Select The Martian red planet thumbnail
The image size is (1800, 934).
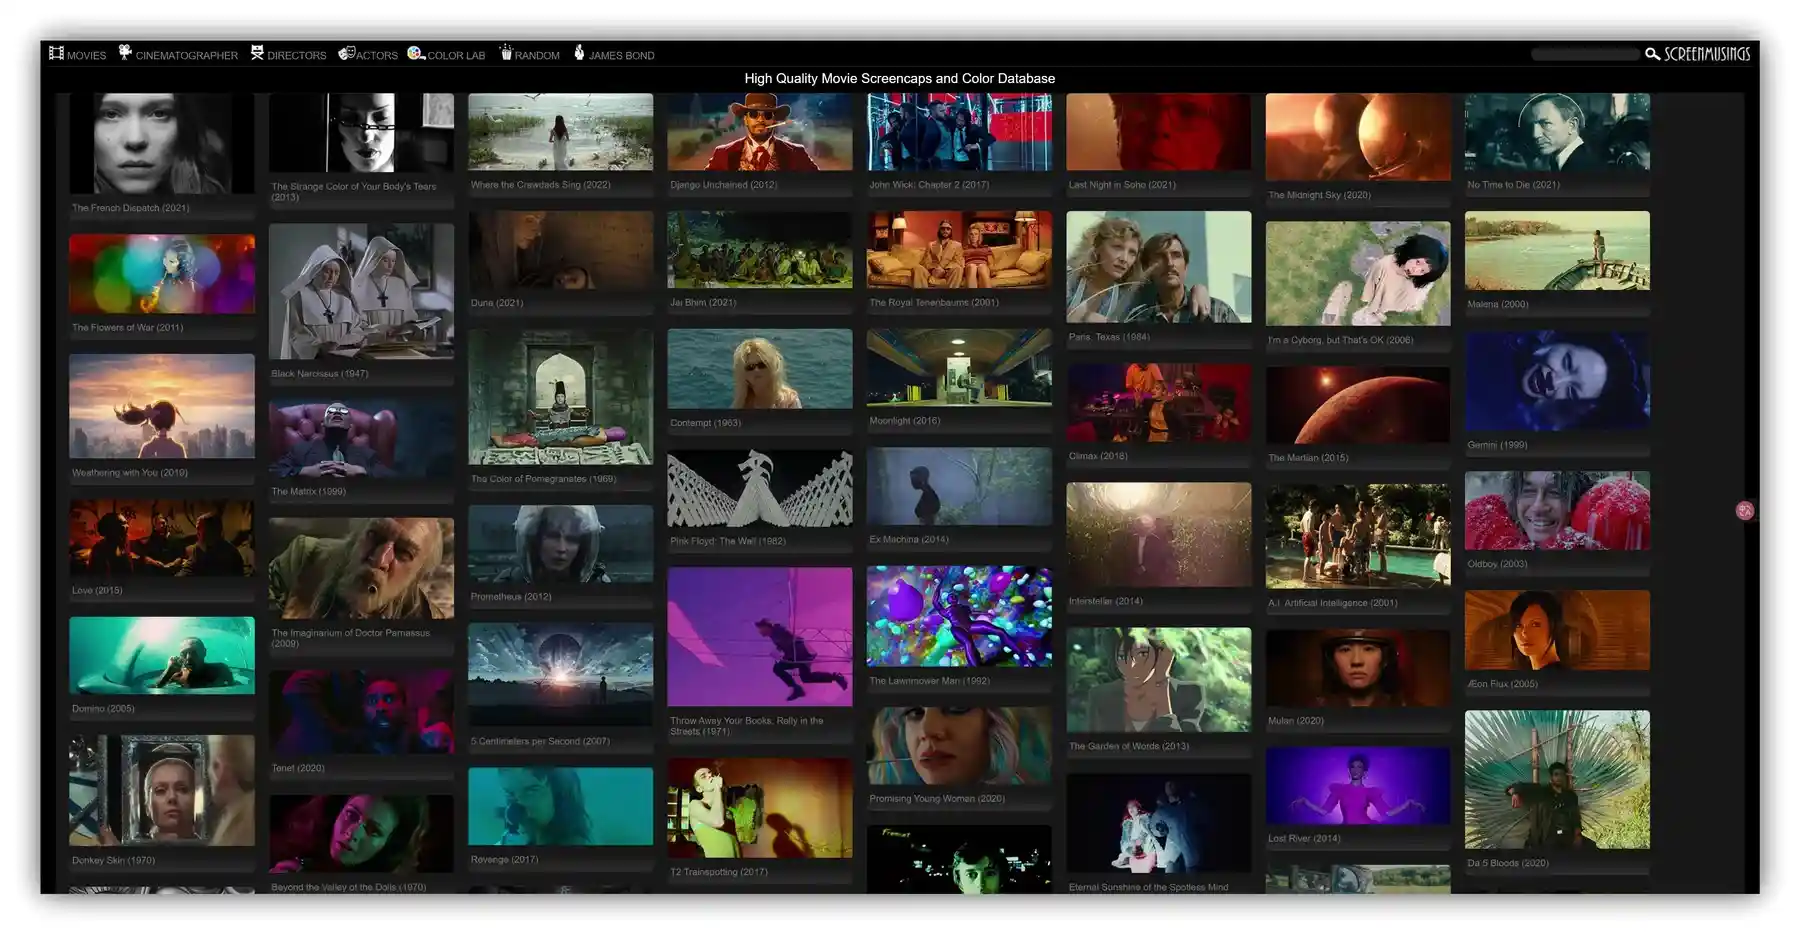pos(1357,405)
